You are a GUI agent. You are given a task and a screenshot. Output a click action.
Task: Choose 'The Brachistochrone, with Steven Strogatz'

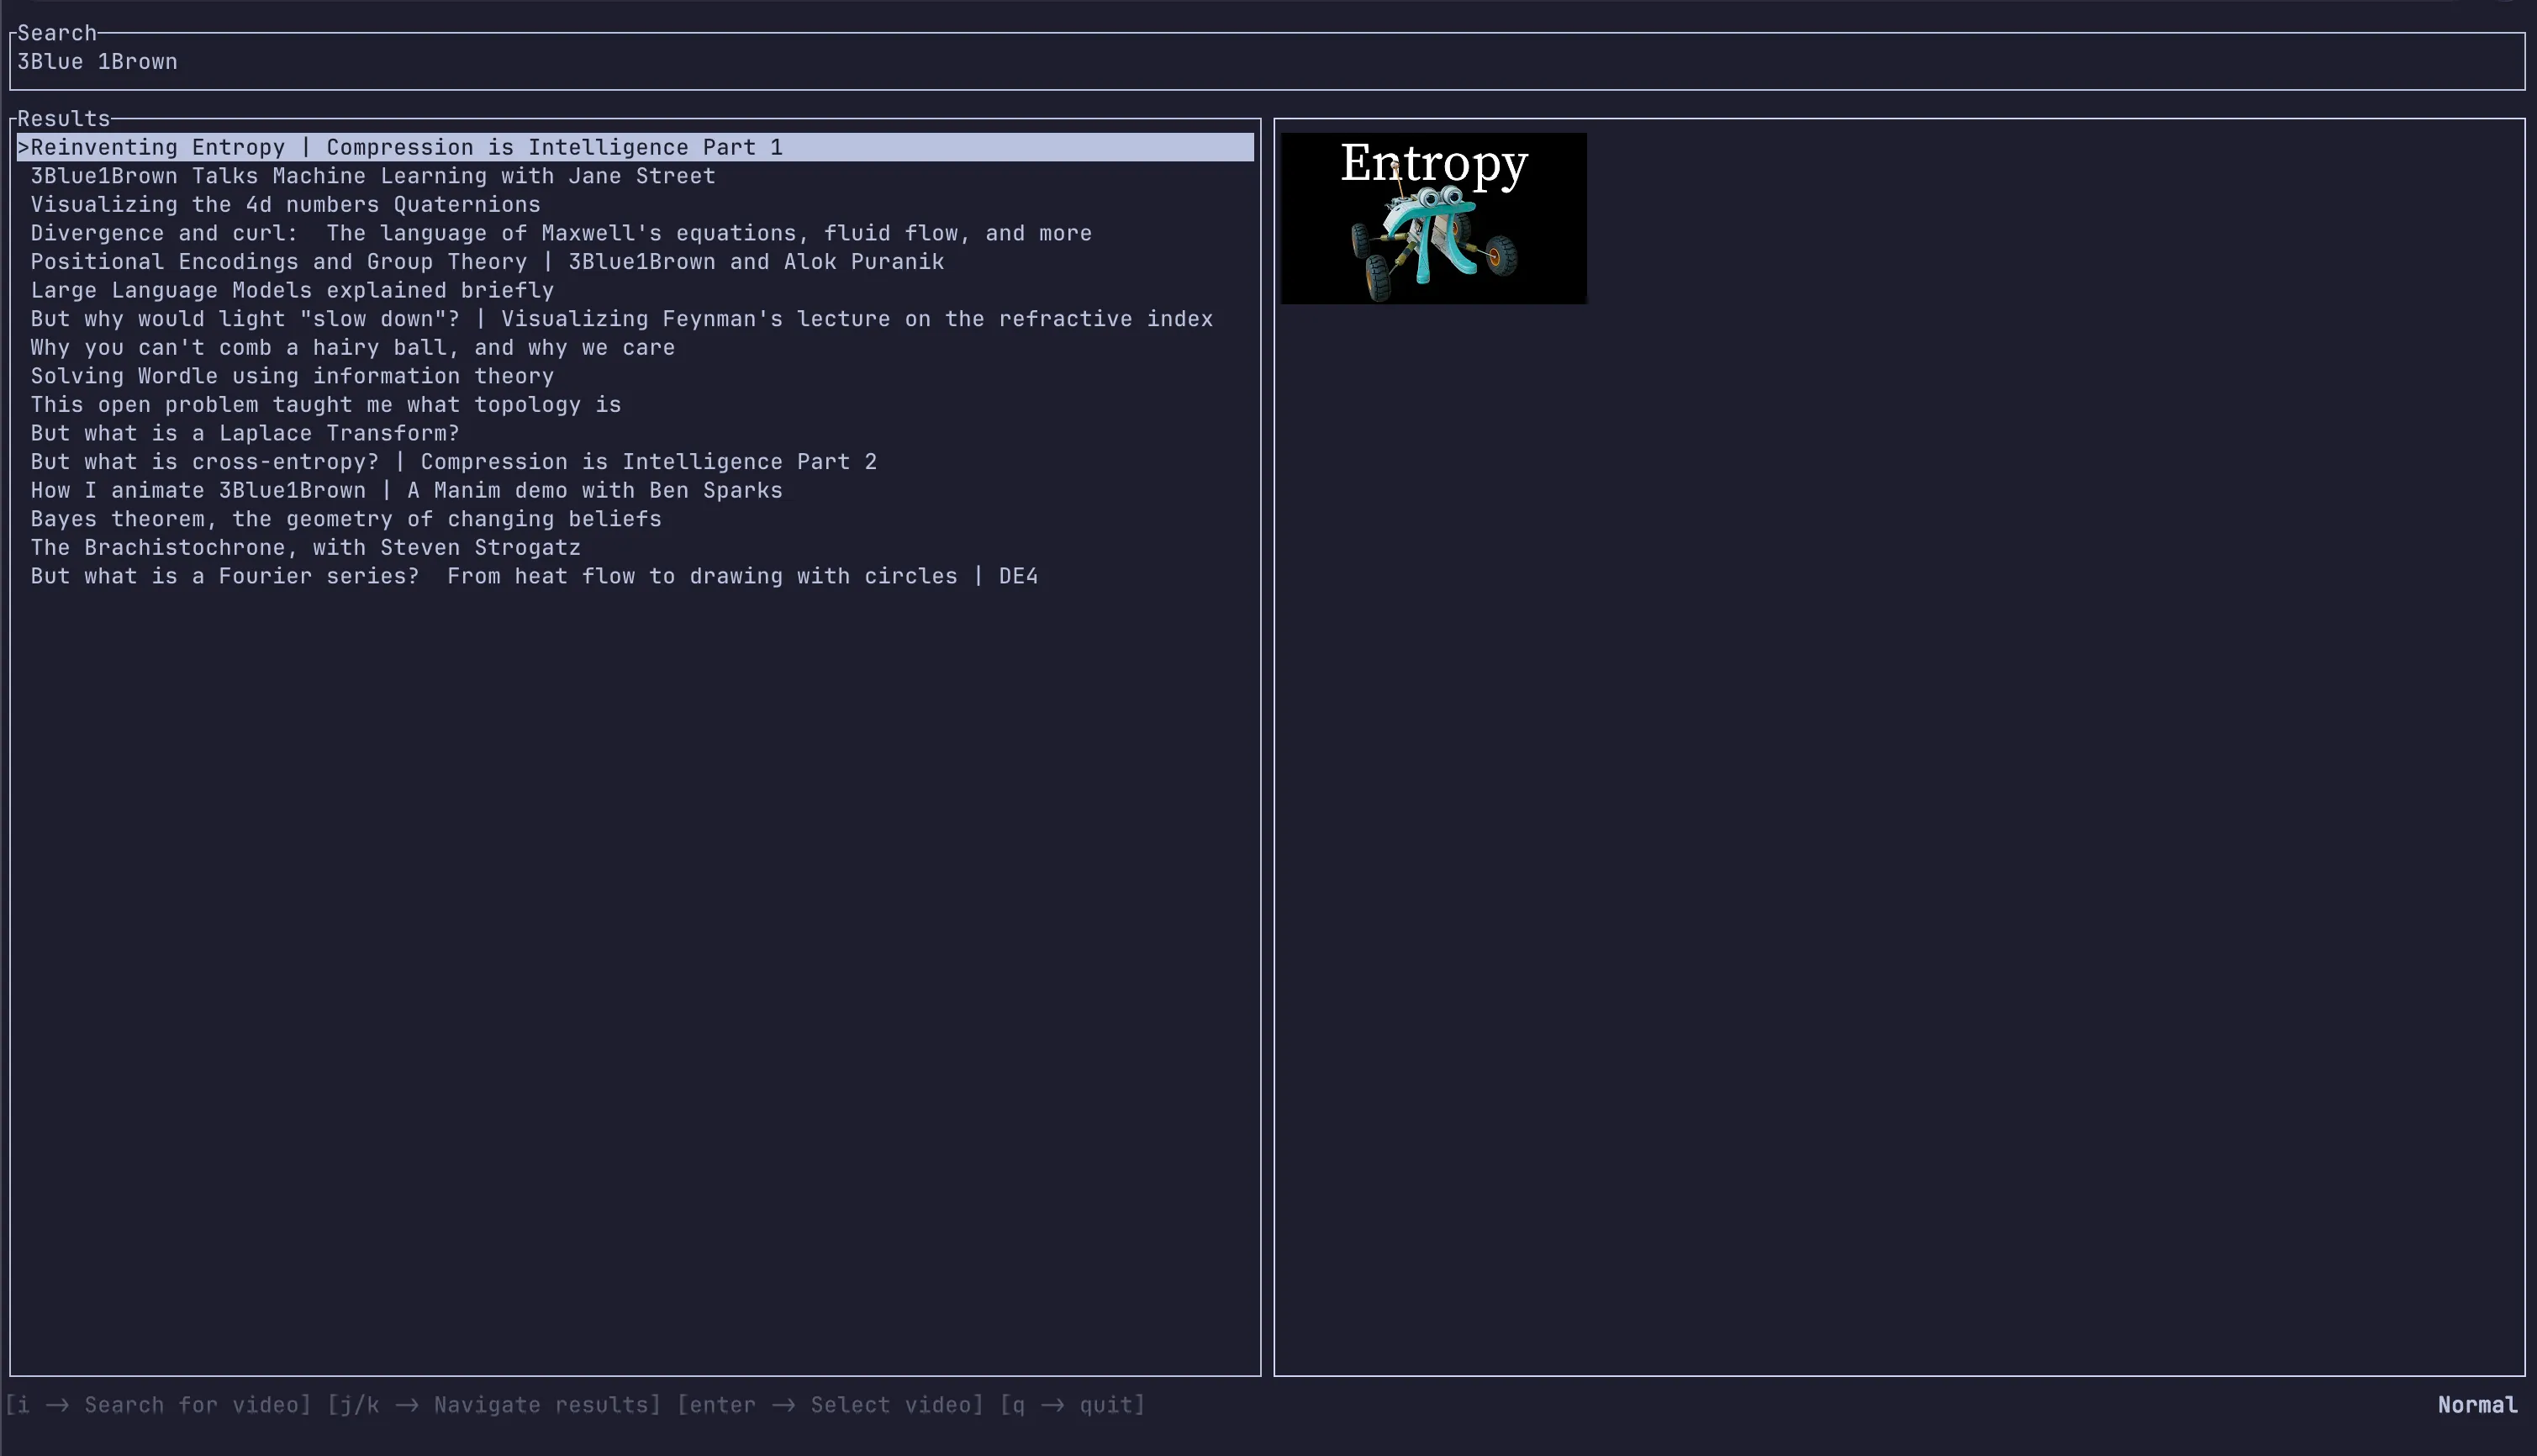[x=635, y=548]
